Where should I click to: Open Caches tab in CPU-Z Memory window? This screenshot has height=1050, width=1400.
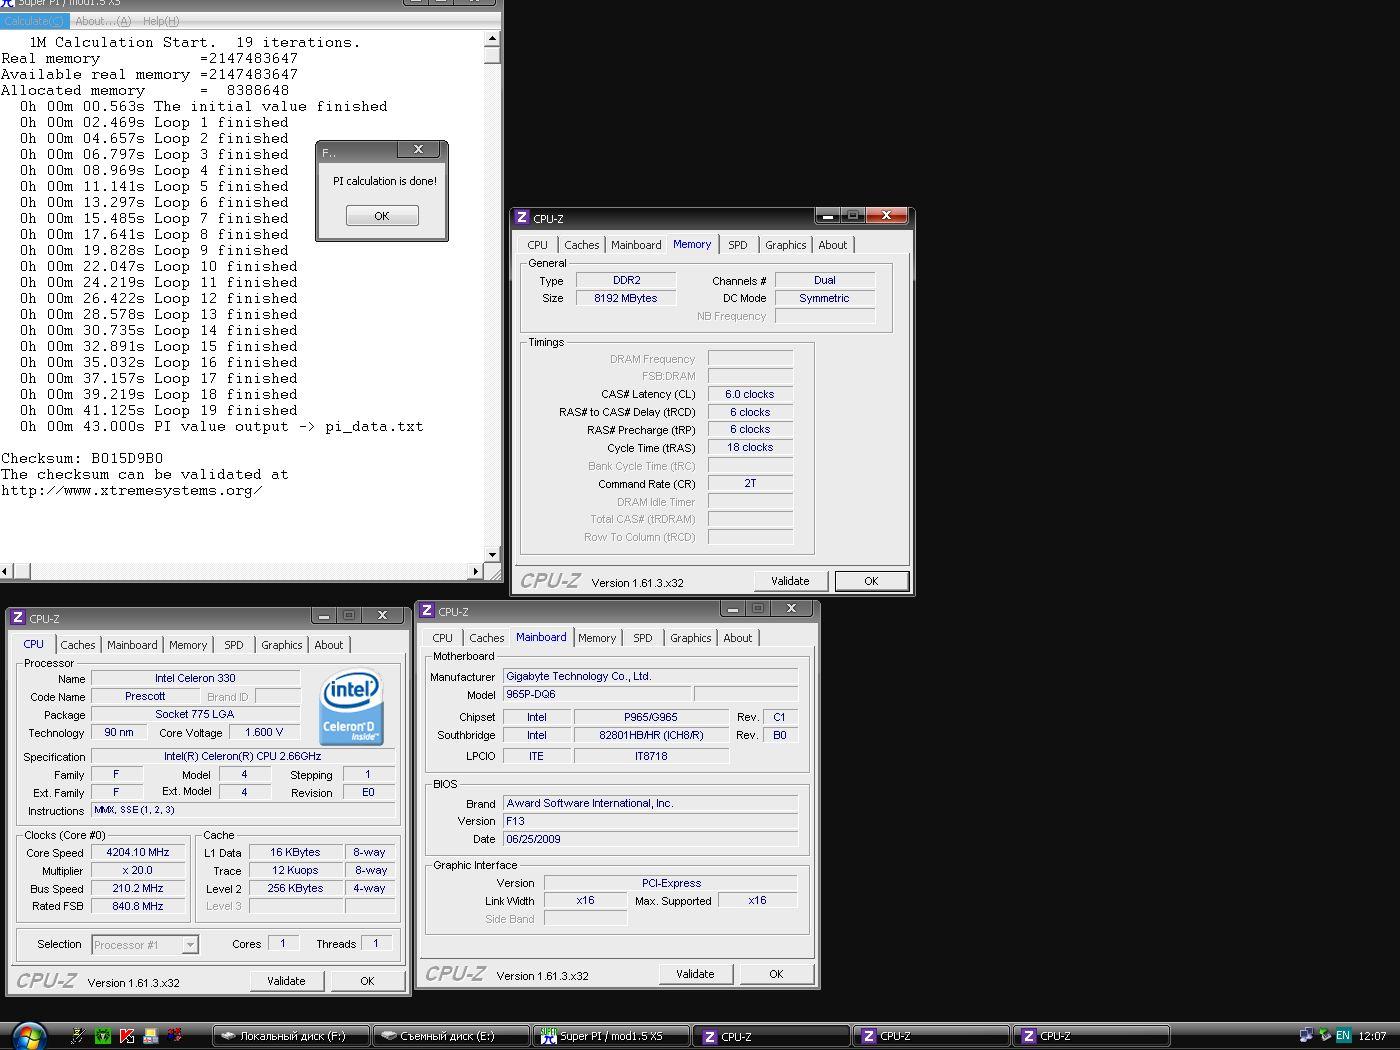pos(582,245)
